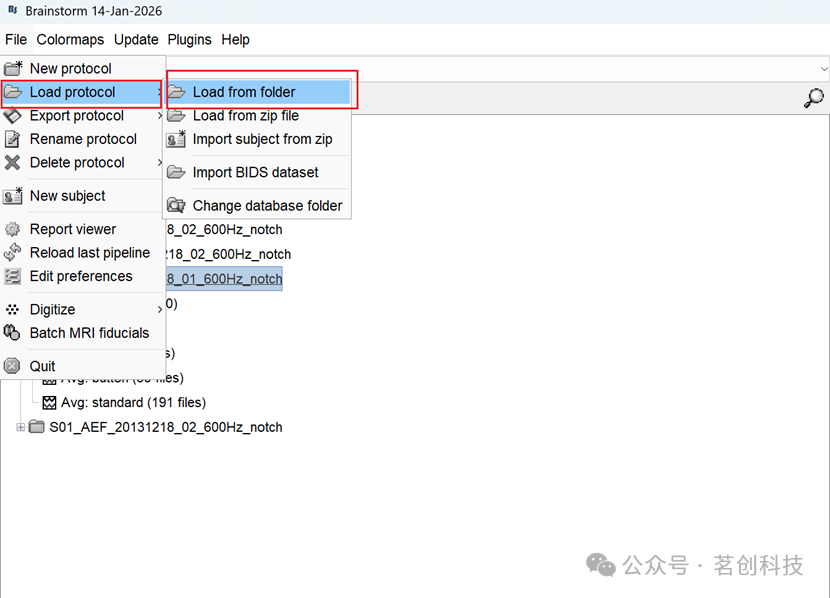Select New subject entry
The width and height of the screenshot is (830, 598).
coord(83,196)
